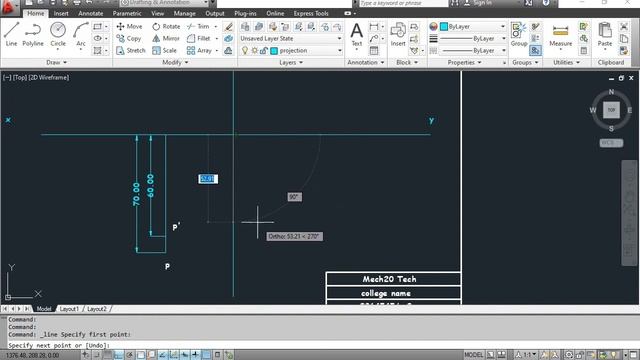This screenshot has width=640, height=360.
Task: Click the Erase pencil icon in Modify
Action: (229, 27)
